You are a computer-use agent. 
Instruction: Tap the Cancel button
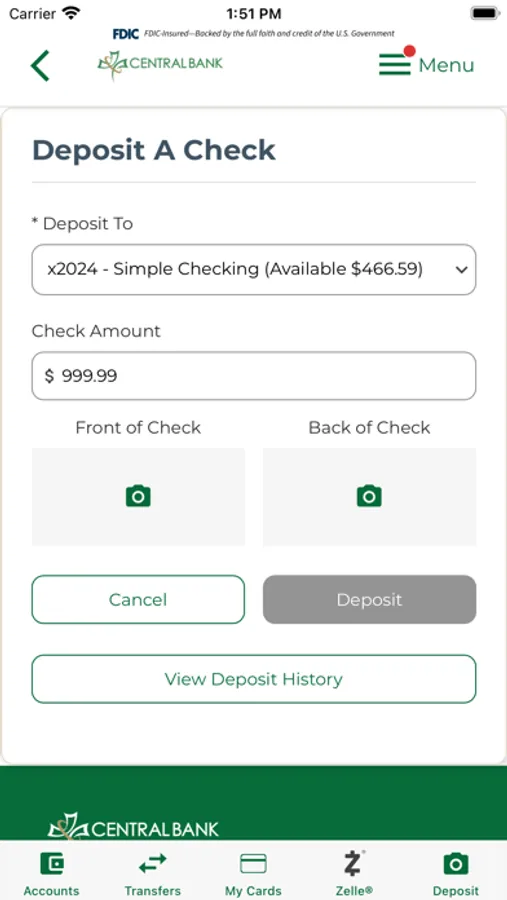click(x=138, y=599)
